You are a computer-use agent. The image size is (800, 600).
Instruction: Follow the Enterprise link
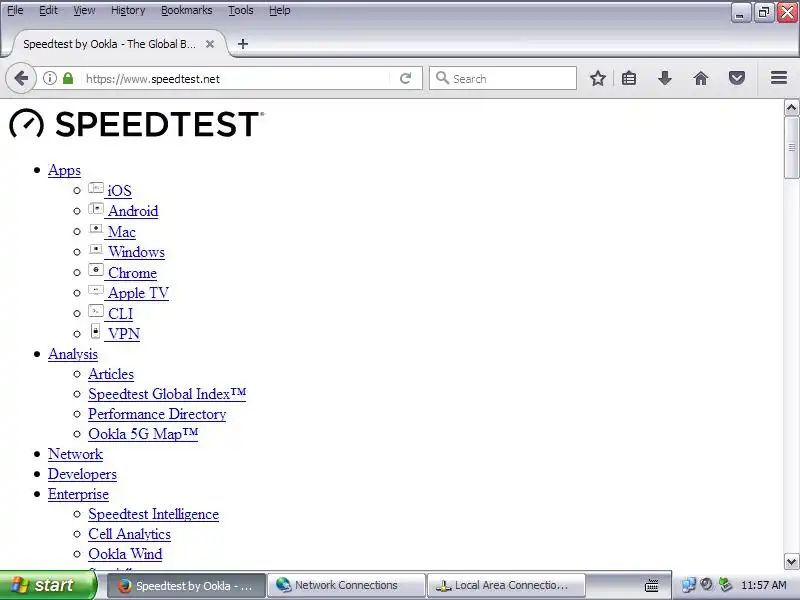[x=78, y=494]
